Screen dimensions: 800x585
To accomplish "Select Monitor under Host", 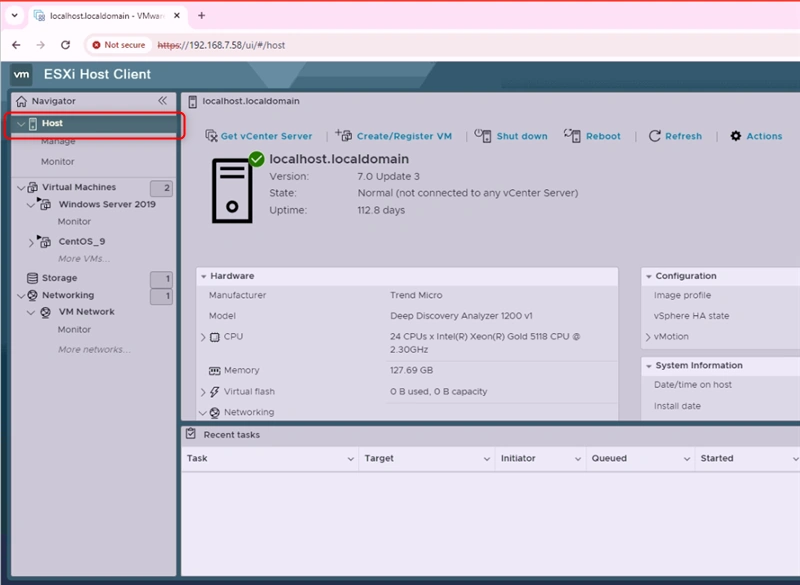I will click(x=58, y=162).
